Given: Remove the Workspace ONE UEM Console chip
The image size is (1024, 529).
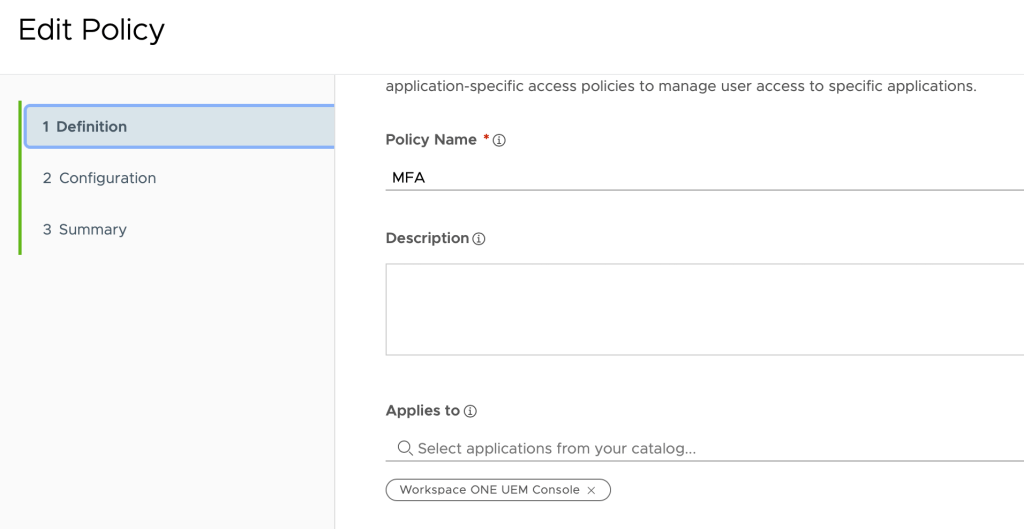Looking at the screenshot, I should [x=591, y=490].
